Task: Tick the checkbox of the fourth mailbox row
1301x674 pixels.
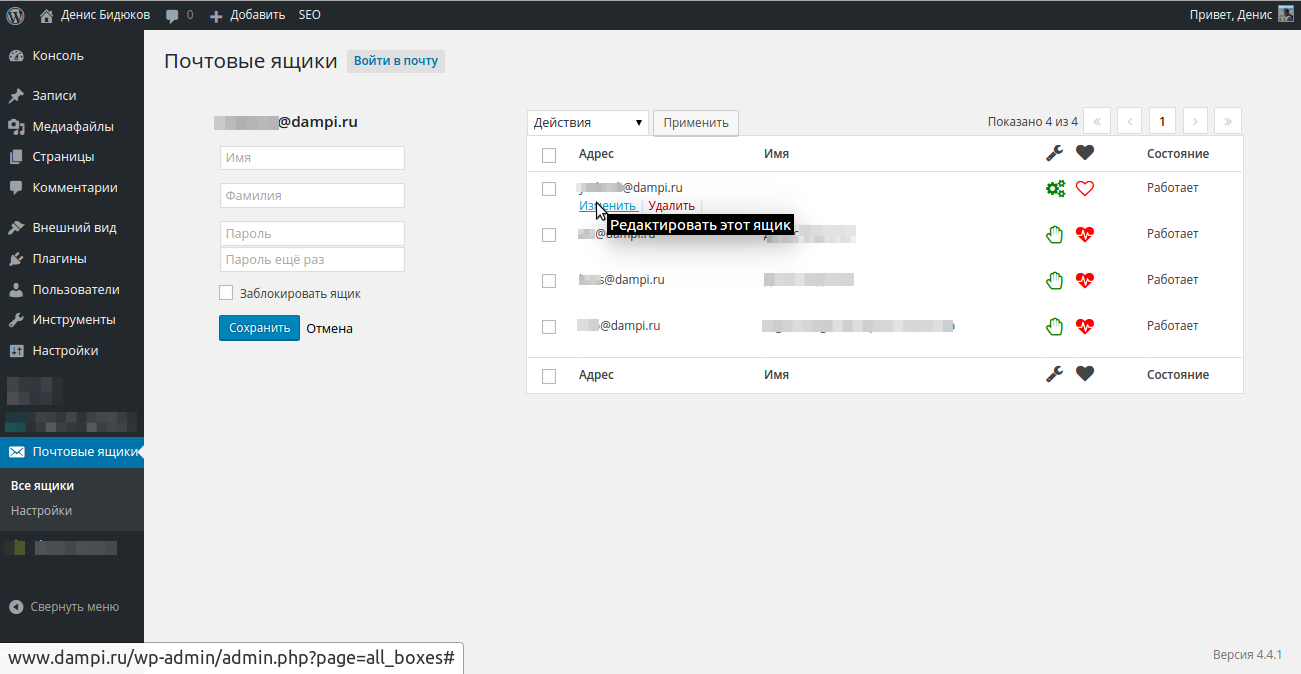Action: [548, 327]
